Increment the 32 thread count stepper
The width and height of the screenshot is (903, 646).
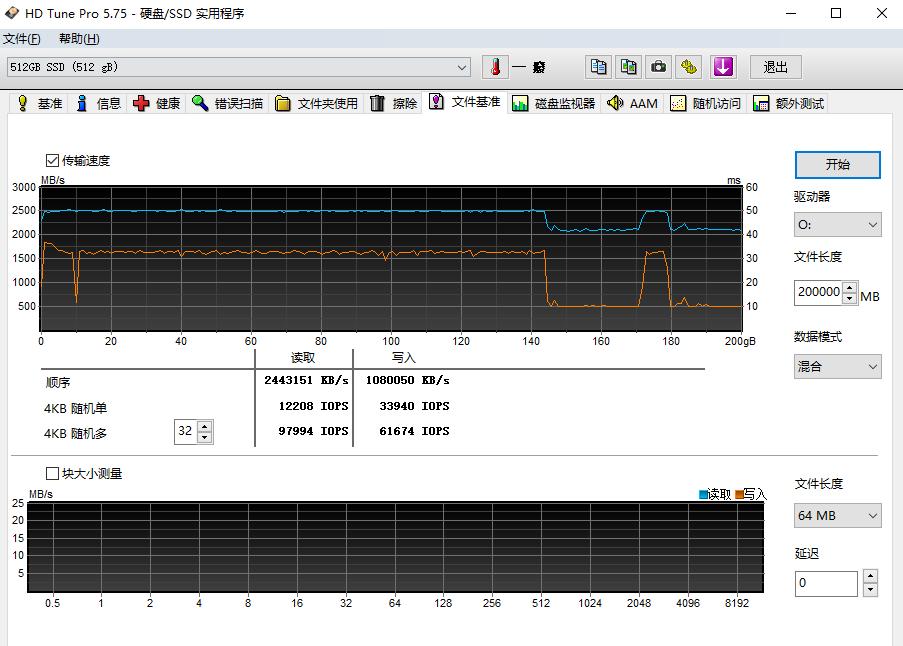pyautogui.click(x=205, y=425)
